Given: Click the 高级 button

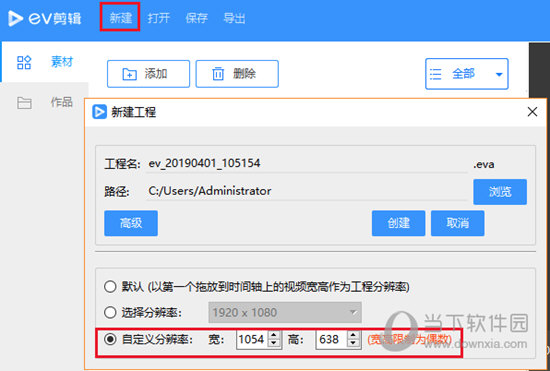Looking at the screenshot, I should pos(131,223).
